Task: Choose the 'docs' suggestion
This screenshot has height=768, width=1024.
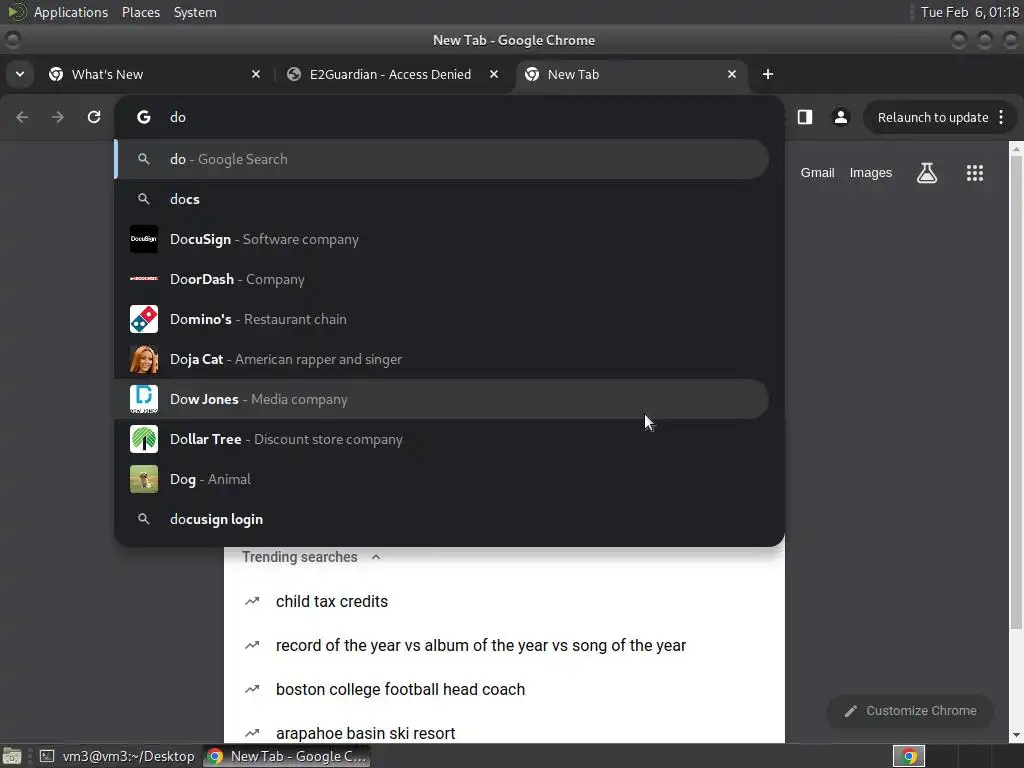Action: pos(441,199)
